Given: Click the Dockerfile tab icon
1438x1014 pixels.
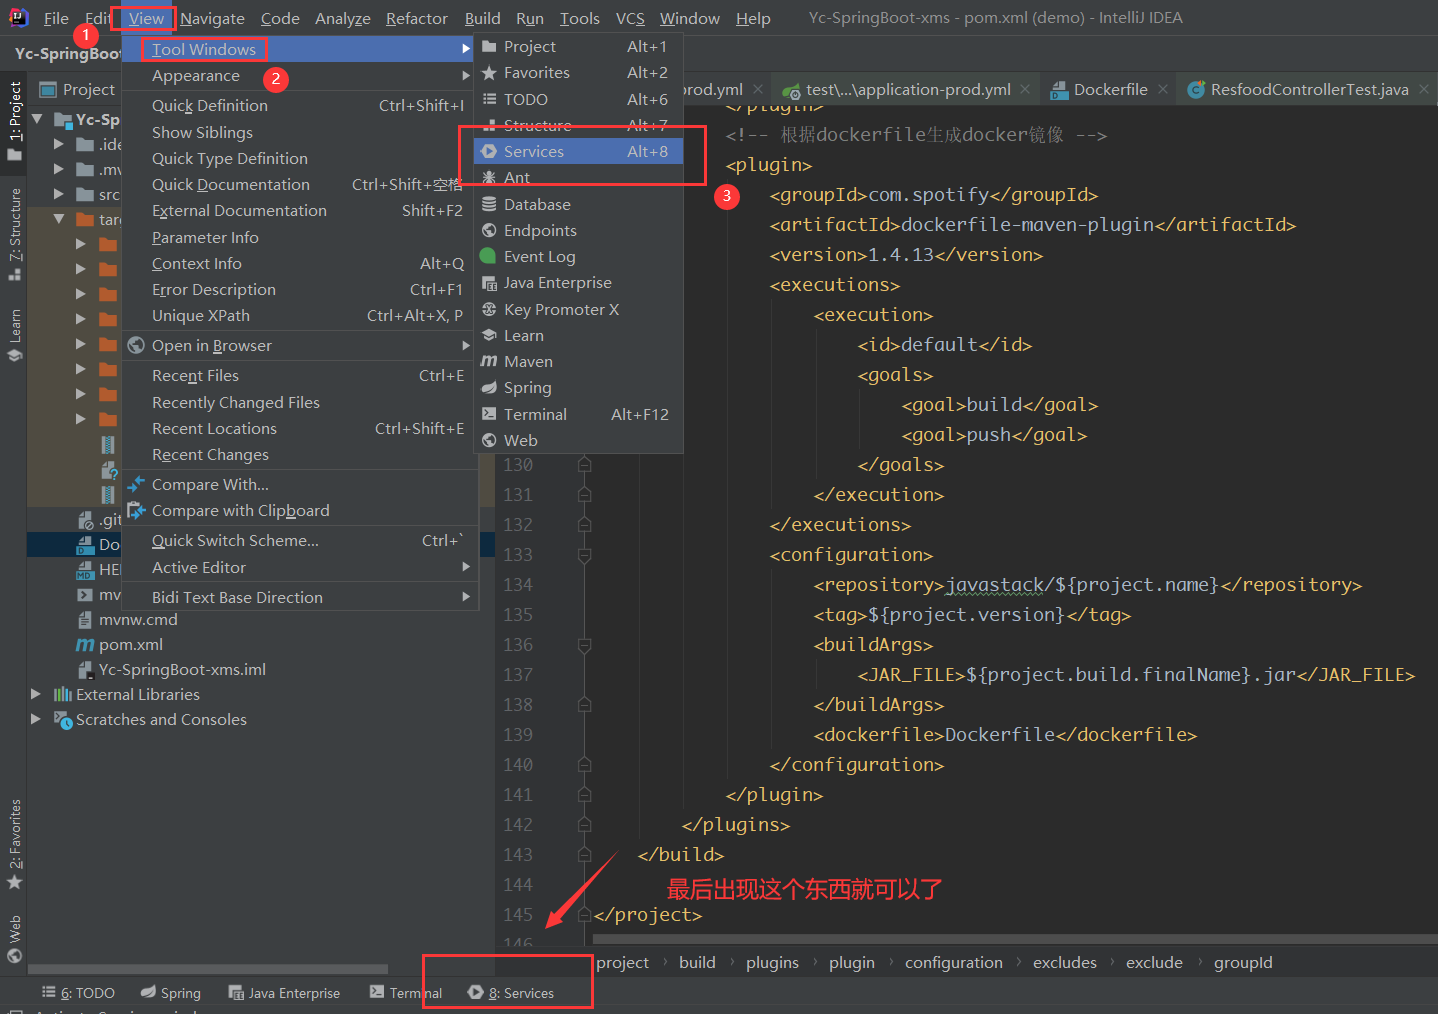Looking at the screenshot, I should point(1060,90).
